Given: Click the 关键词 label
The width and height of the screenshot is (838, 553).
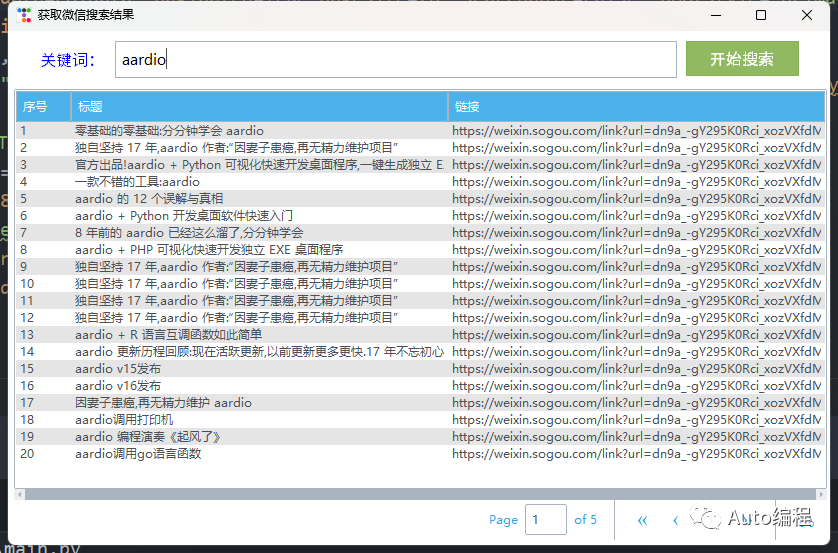Looking at the screenshot, I should 68,60.
